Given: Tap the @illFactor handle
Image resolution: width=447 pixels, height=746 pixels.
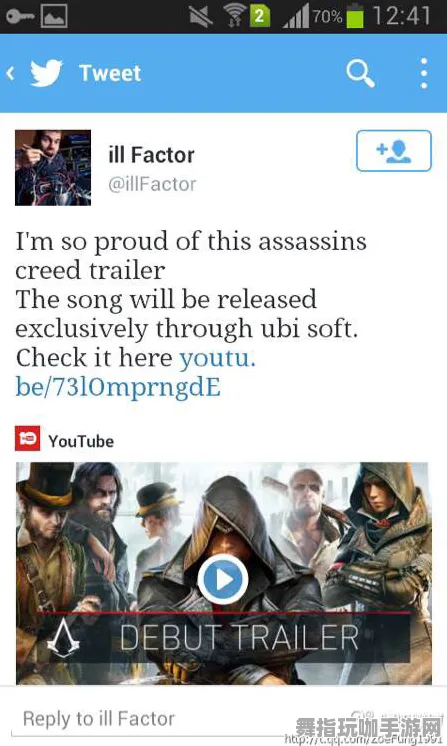Looking at the screenshot, I should pos(152,184).
